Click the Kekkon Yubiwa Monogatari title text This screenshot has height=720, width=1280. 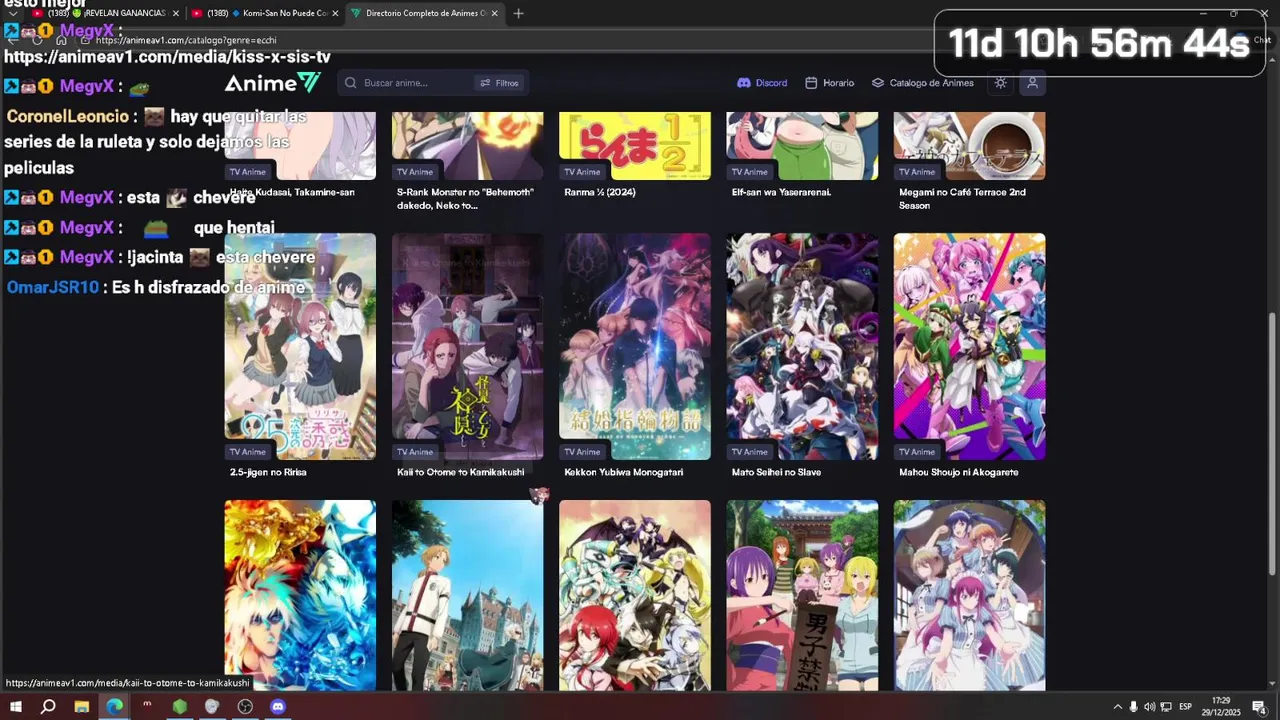click(624, 472)
